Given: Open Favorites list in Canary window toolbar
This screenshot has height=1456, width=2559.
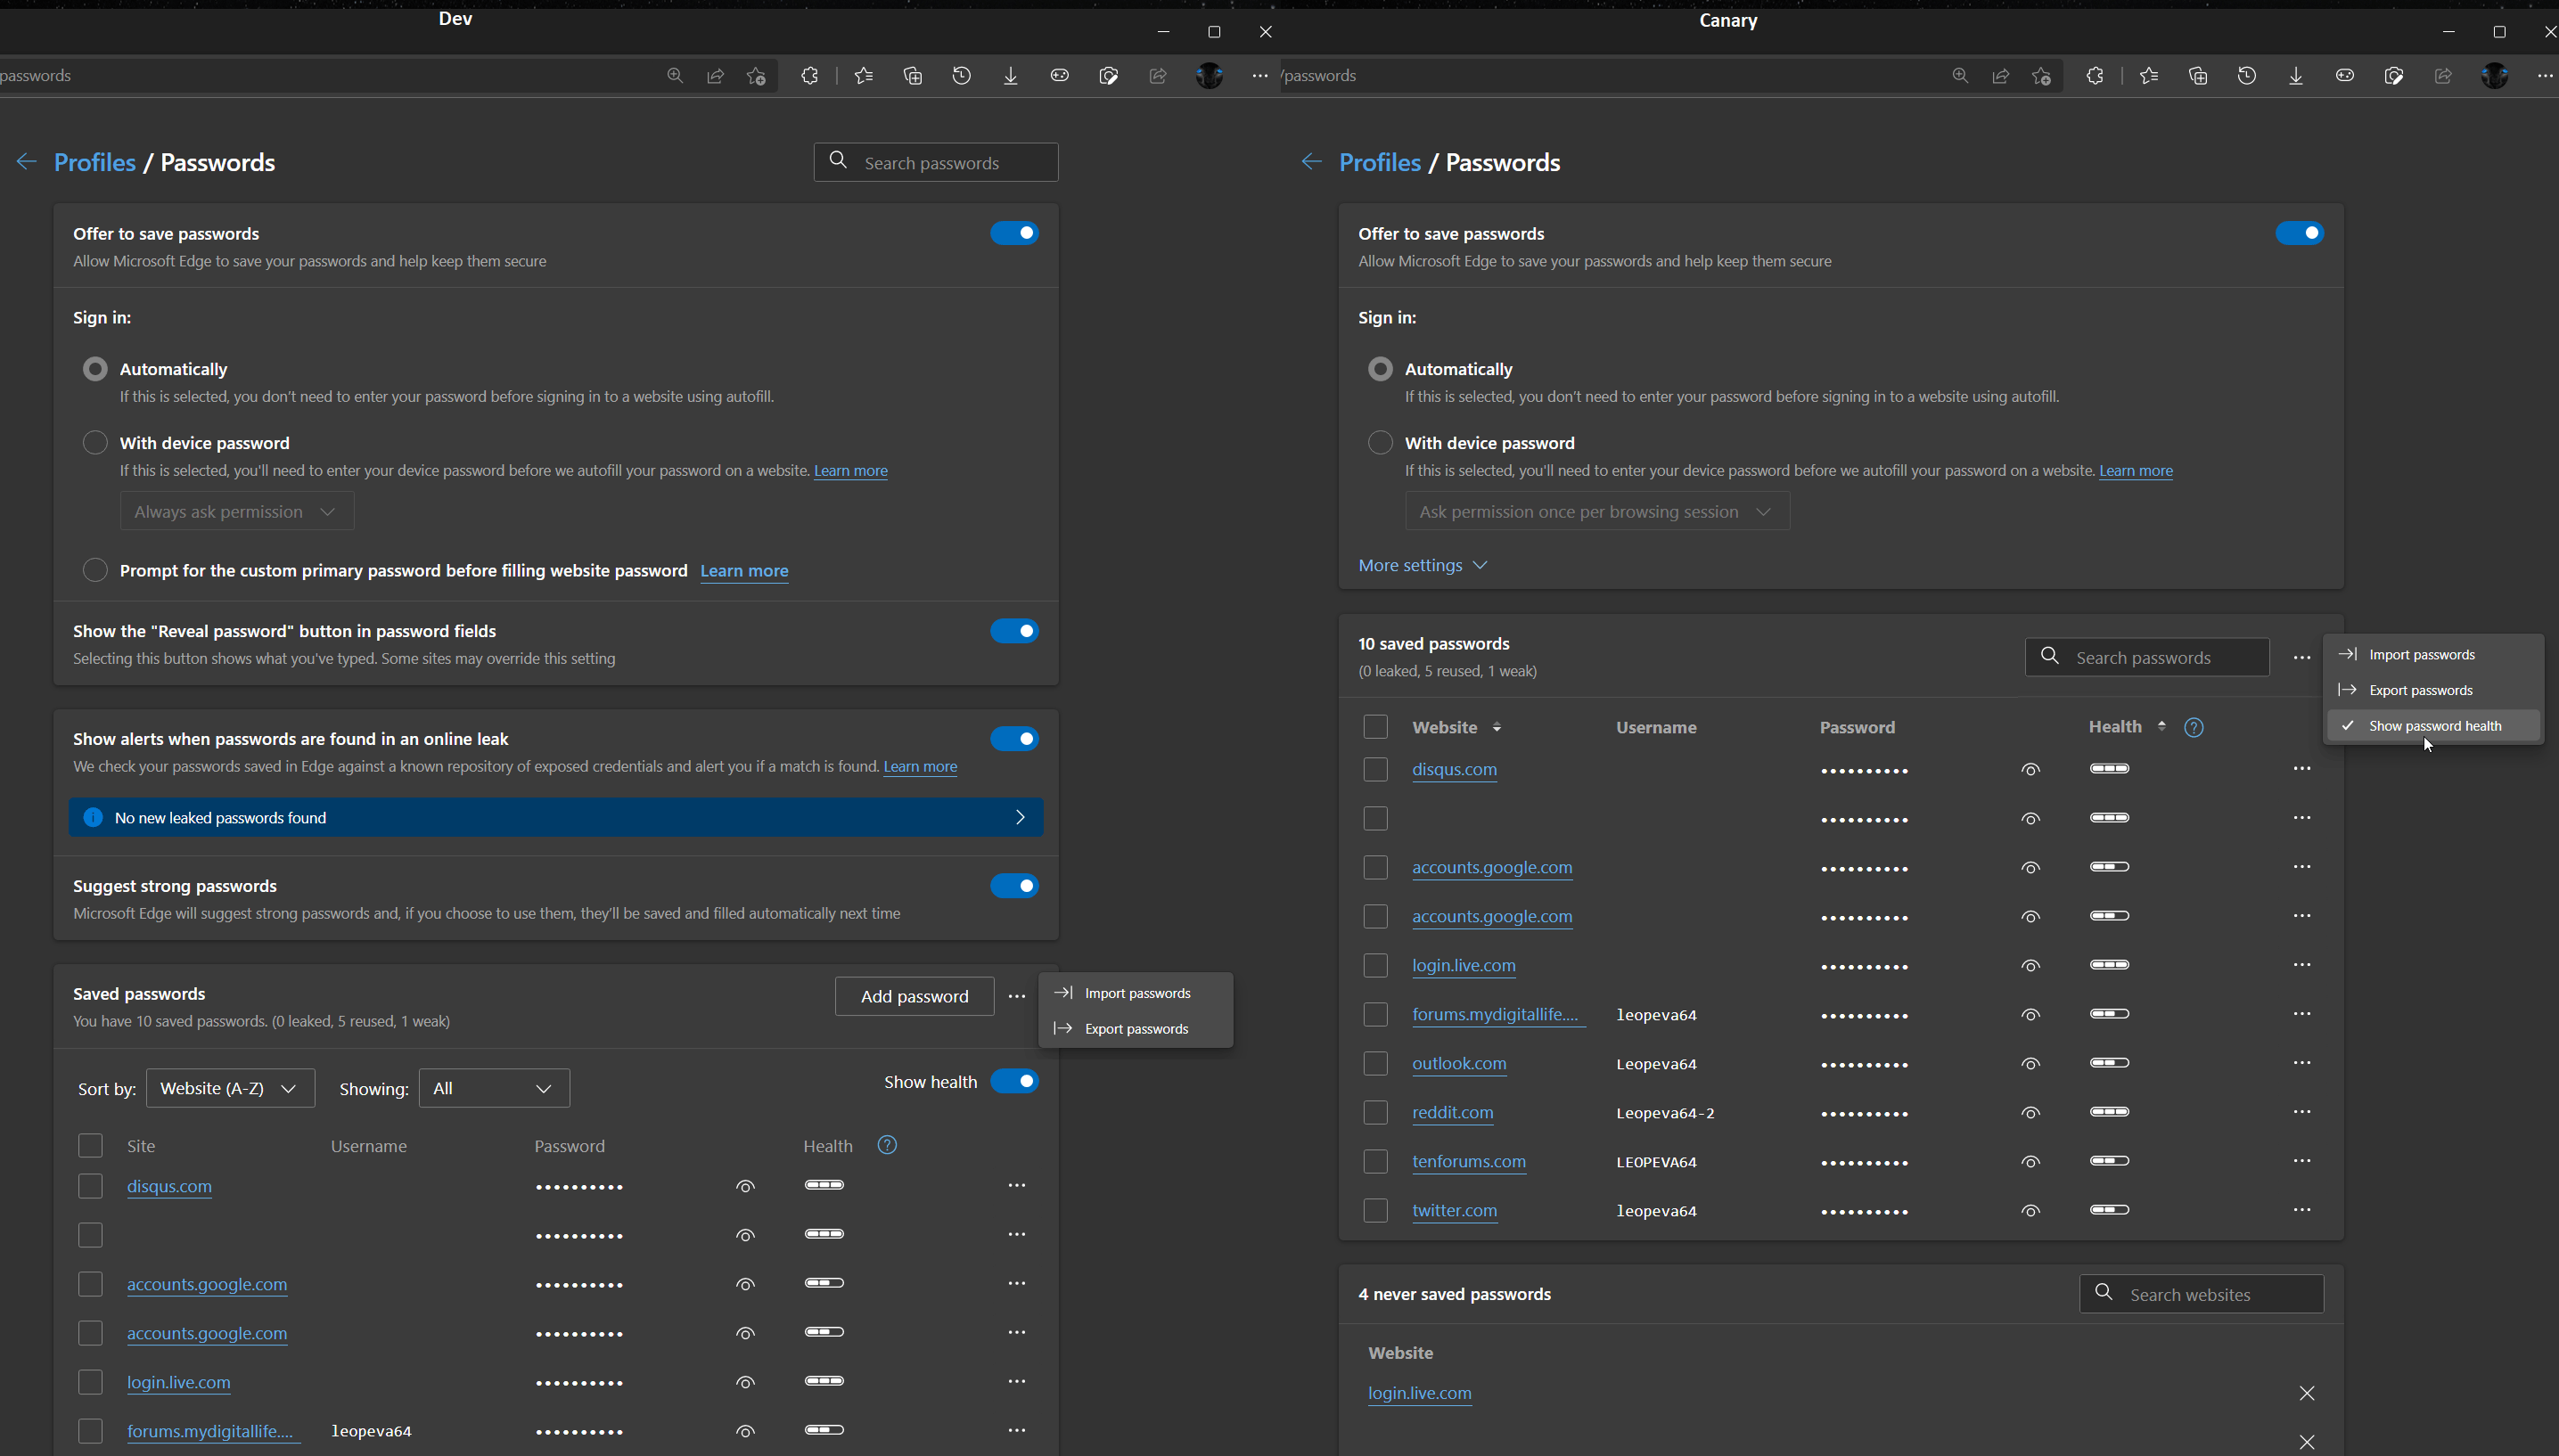Looking at the screenshot, I should [2149, 75].
